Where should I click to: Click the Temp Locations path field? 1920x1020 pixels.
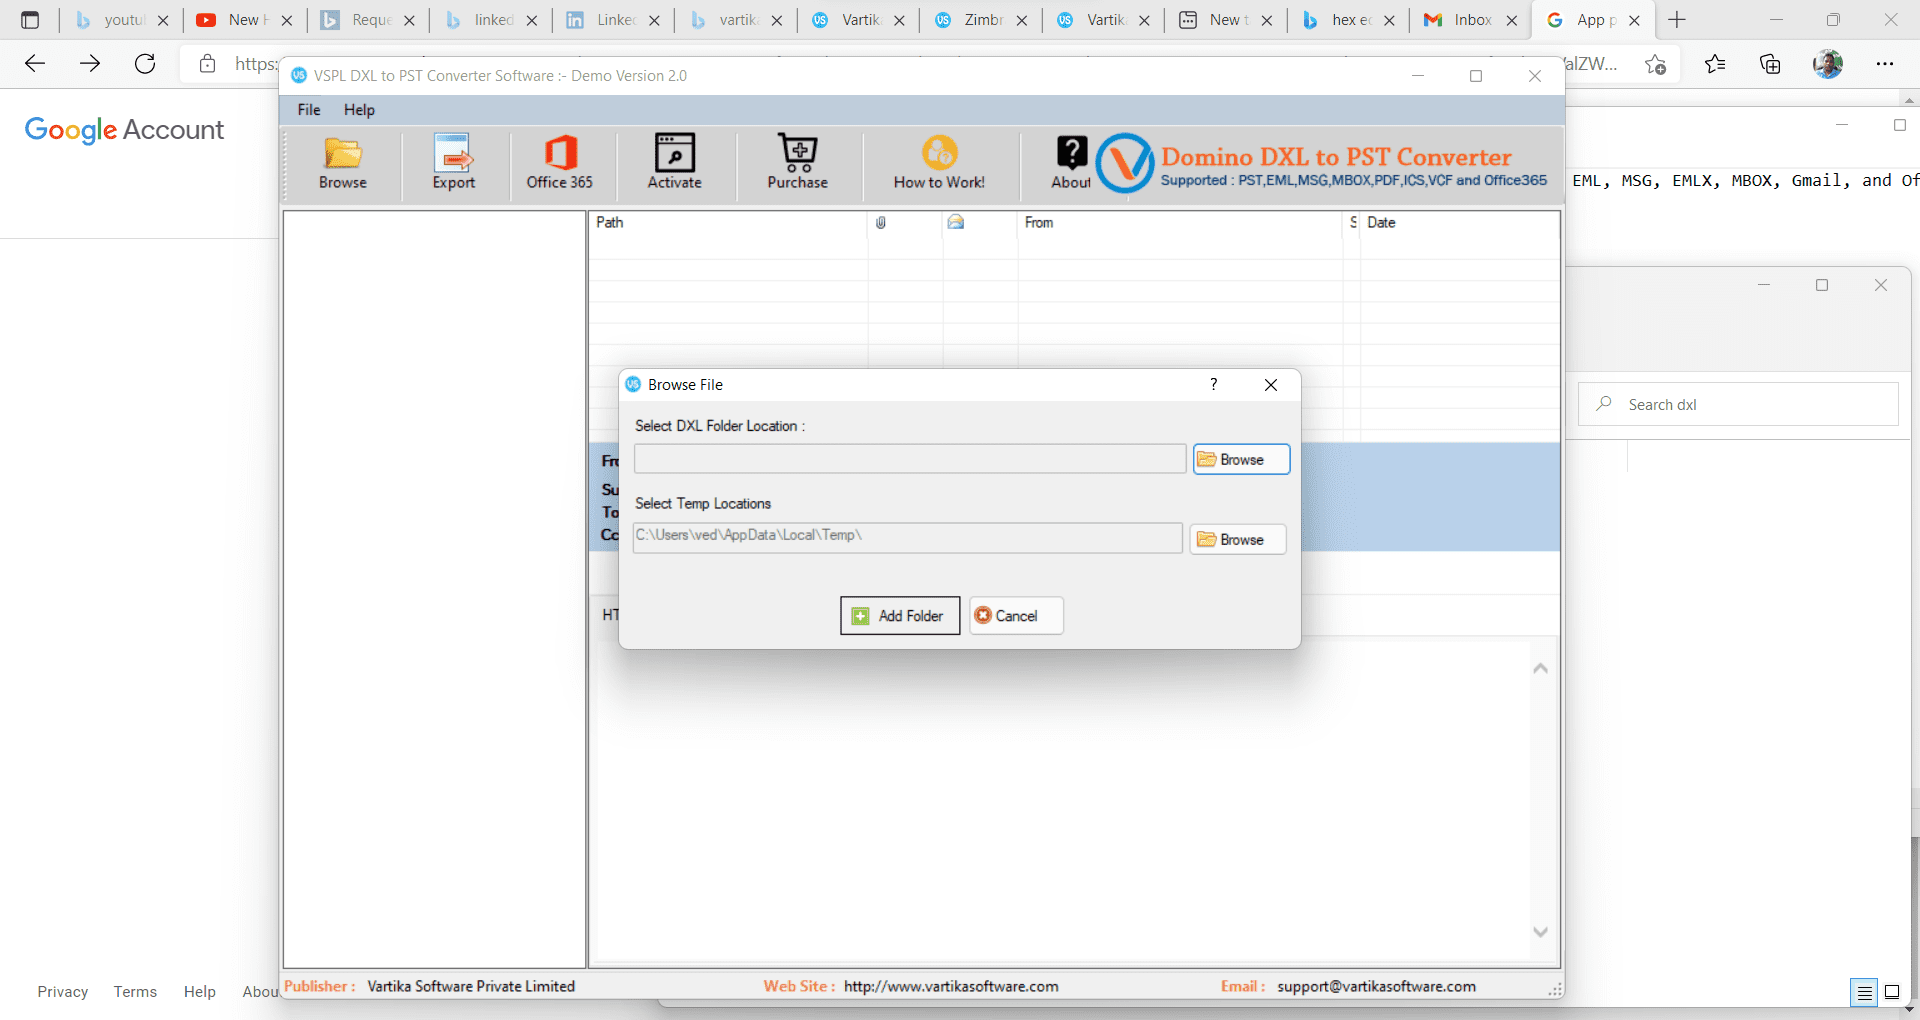pyautogui.click(x=908, y=537)
